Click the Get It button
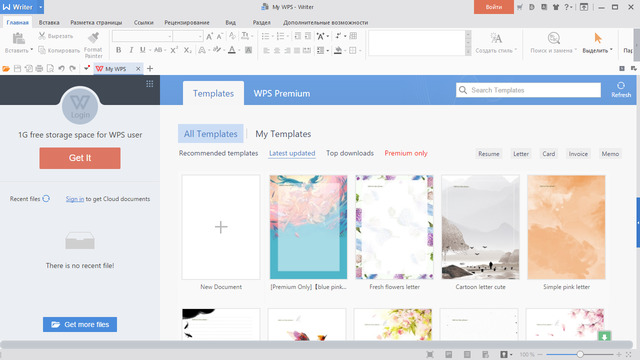The height and width of the screenshot is (360, 640). (80, 158)
